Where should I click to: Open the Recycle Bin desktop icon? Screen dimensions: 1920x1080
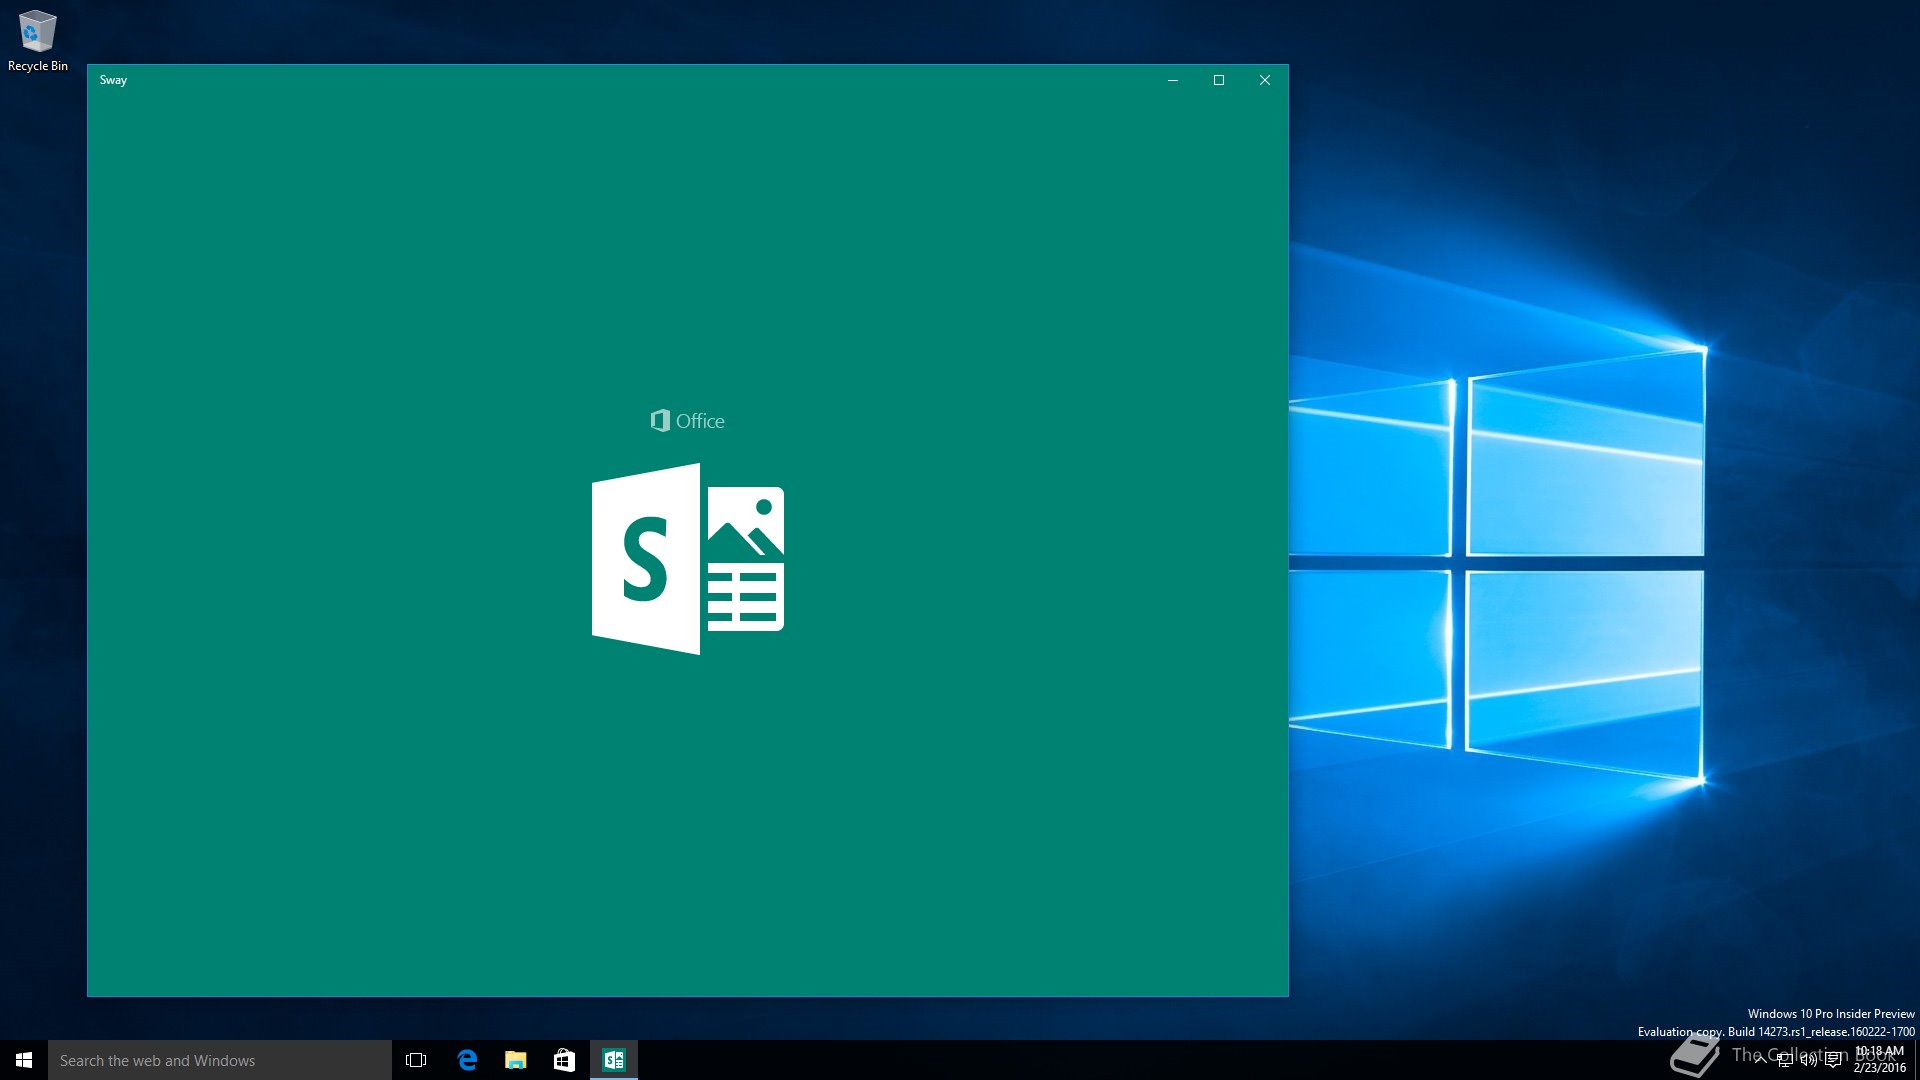38,41
